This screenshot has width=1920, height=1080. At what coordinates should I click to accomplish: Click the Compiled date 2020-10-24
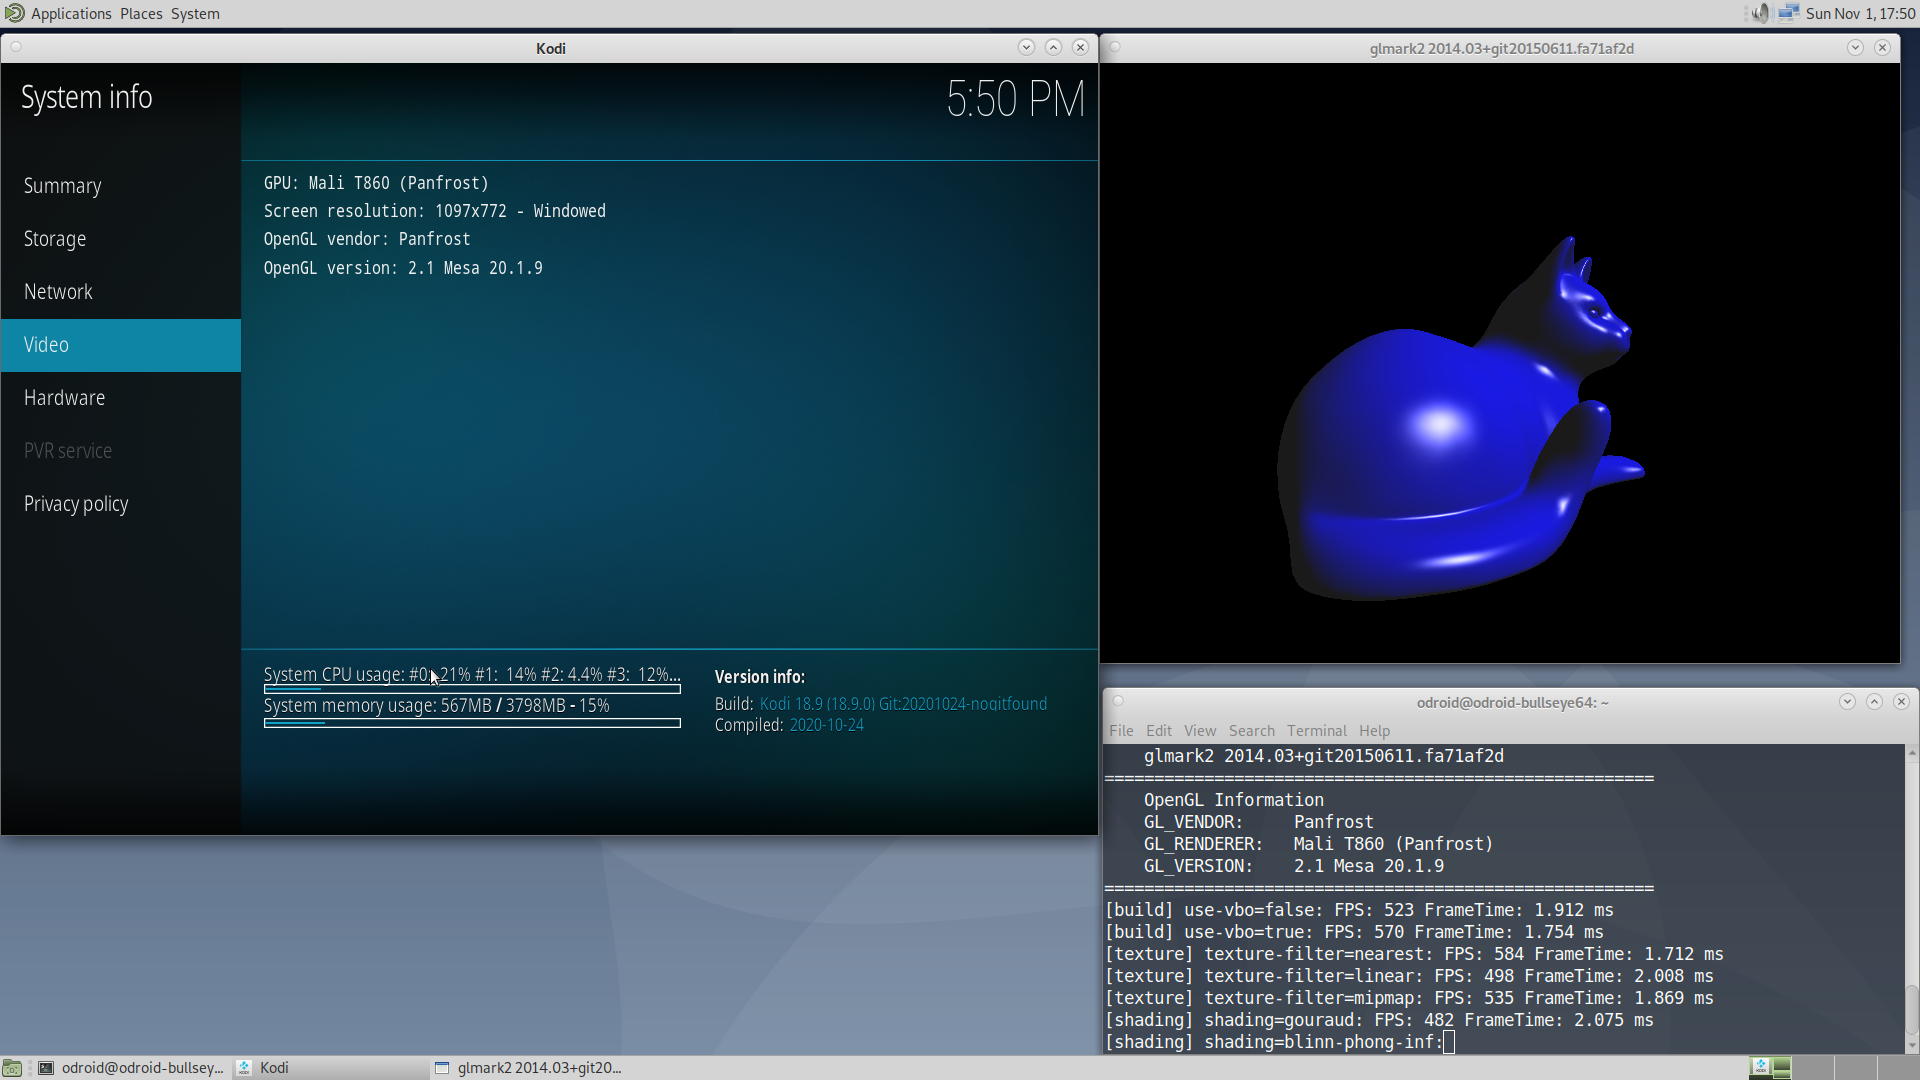click(x=826, y=725)
